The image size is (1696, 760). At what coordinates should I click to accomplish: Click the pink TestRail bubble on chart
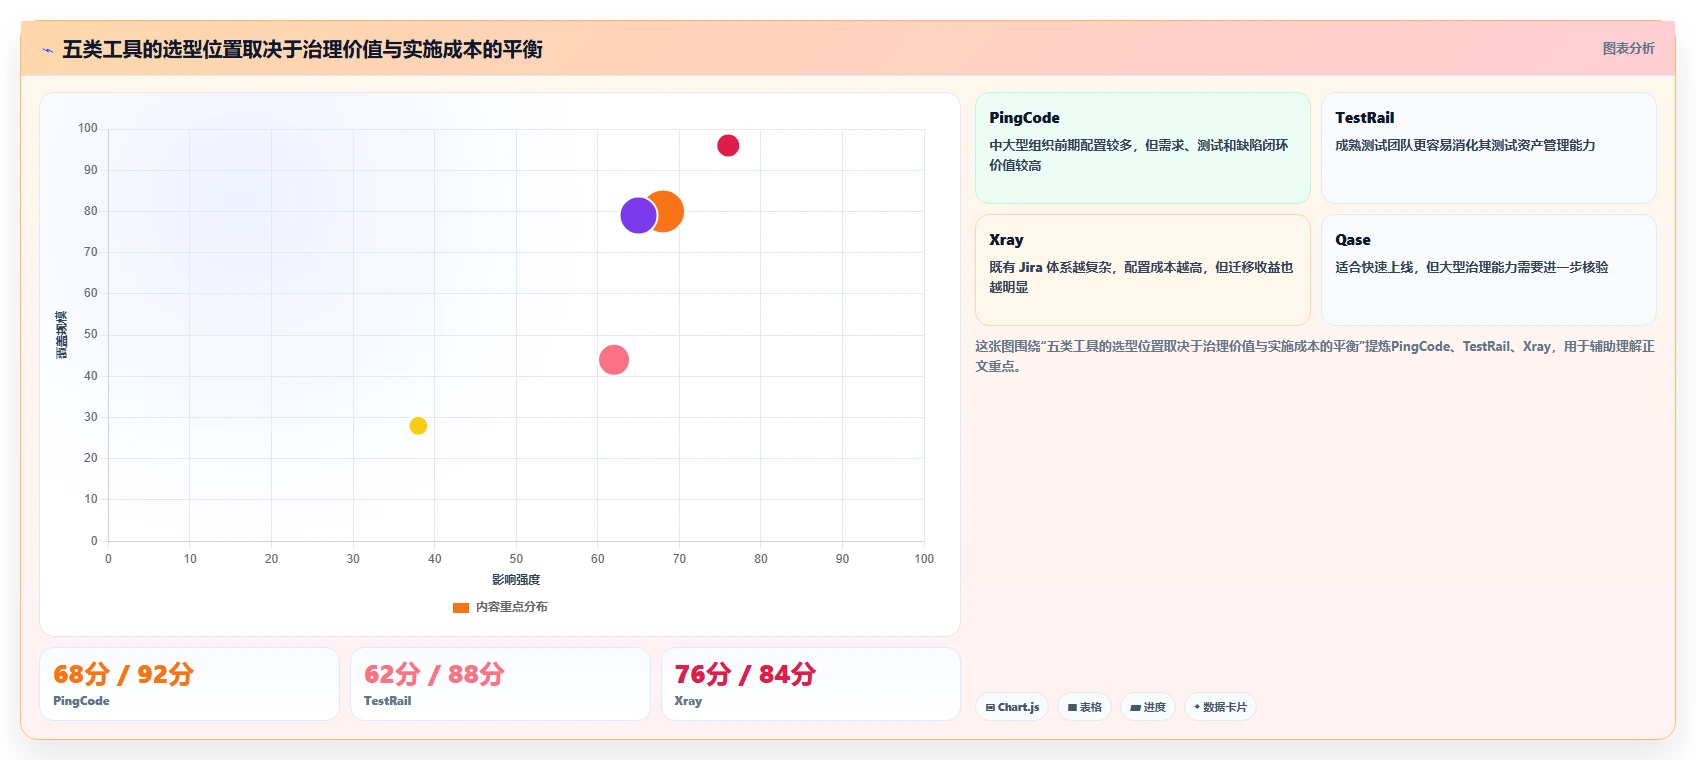pyautogui.click(x=614, y=360)
